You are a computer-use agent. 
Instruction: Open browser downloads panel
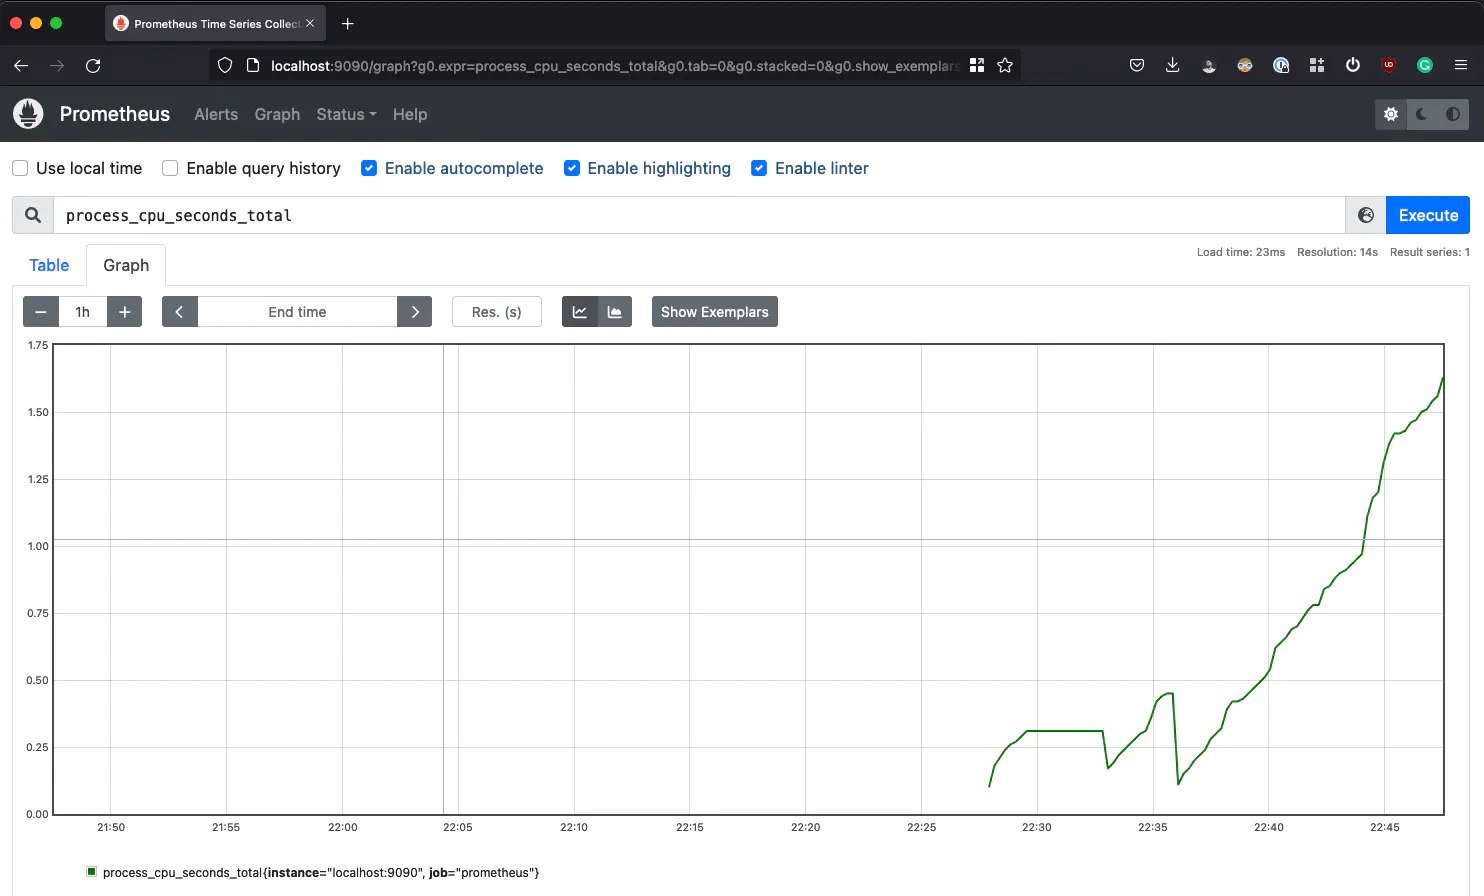1173,66
